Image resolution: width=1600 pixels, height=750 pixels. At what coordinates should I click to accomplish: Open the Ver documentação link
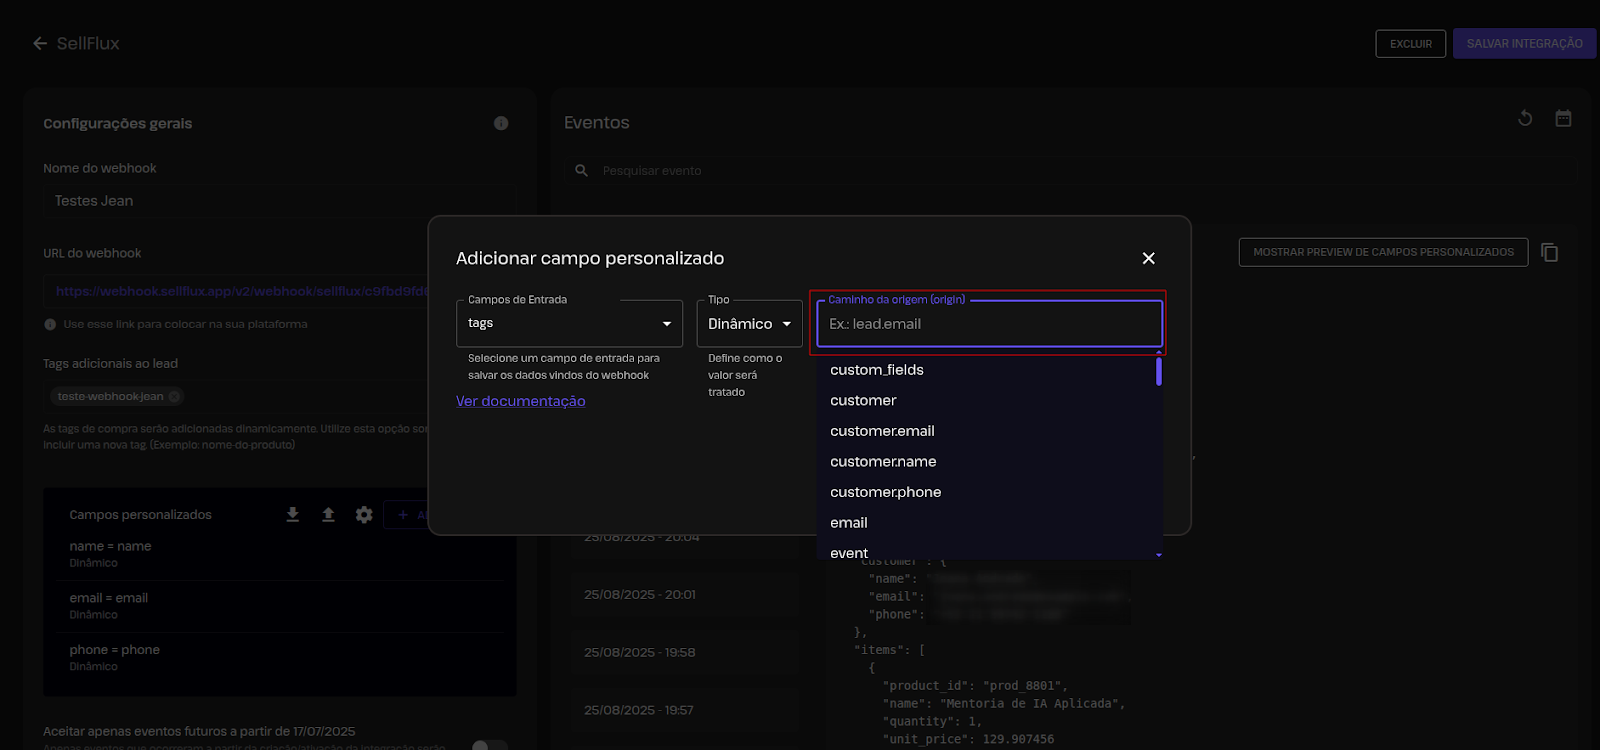[520, 401]
